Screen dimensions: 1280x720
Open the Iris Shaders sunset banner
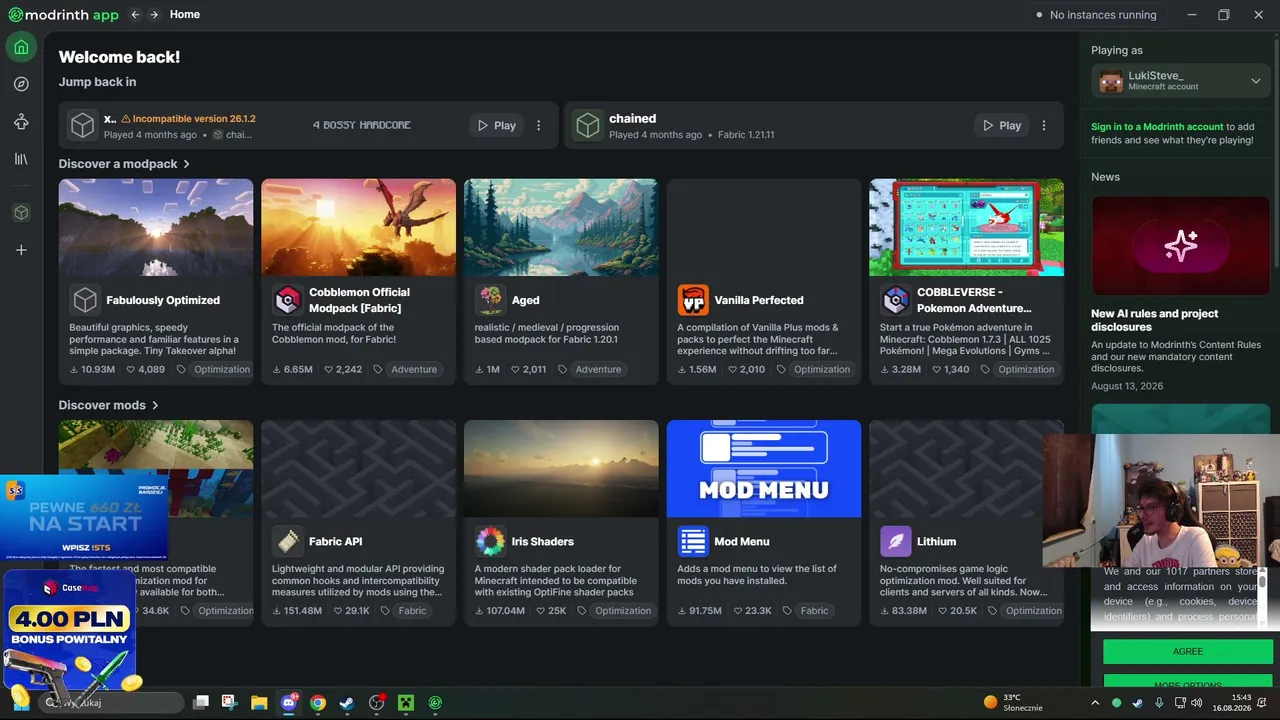tap(561, 469)
